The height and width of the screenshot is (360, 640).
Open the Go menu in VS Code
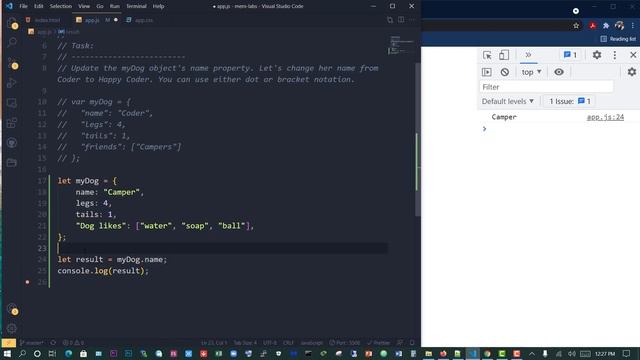pyautogui.click(x=100, y=6)
